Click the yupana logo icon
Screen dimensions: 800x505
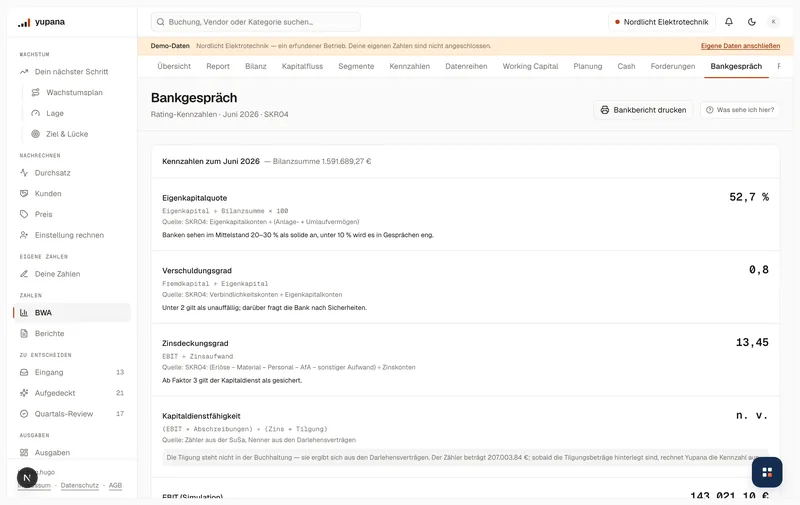click(24, 22)
